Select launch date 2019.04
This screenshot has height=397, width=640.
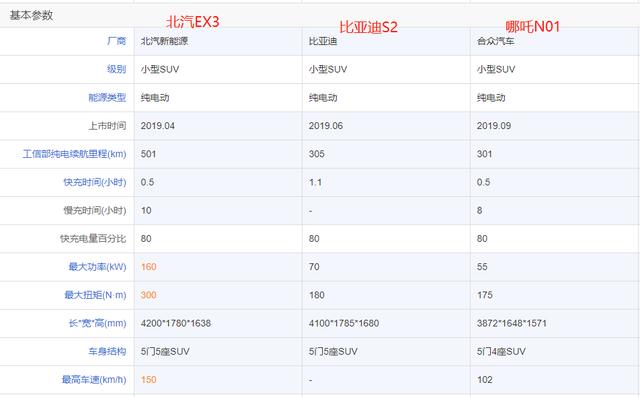tap(158, 126)
